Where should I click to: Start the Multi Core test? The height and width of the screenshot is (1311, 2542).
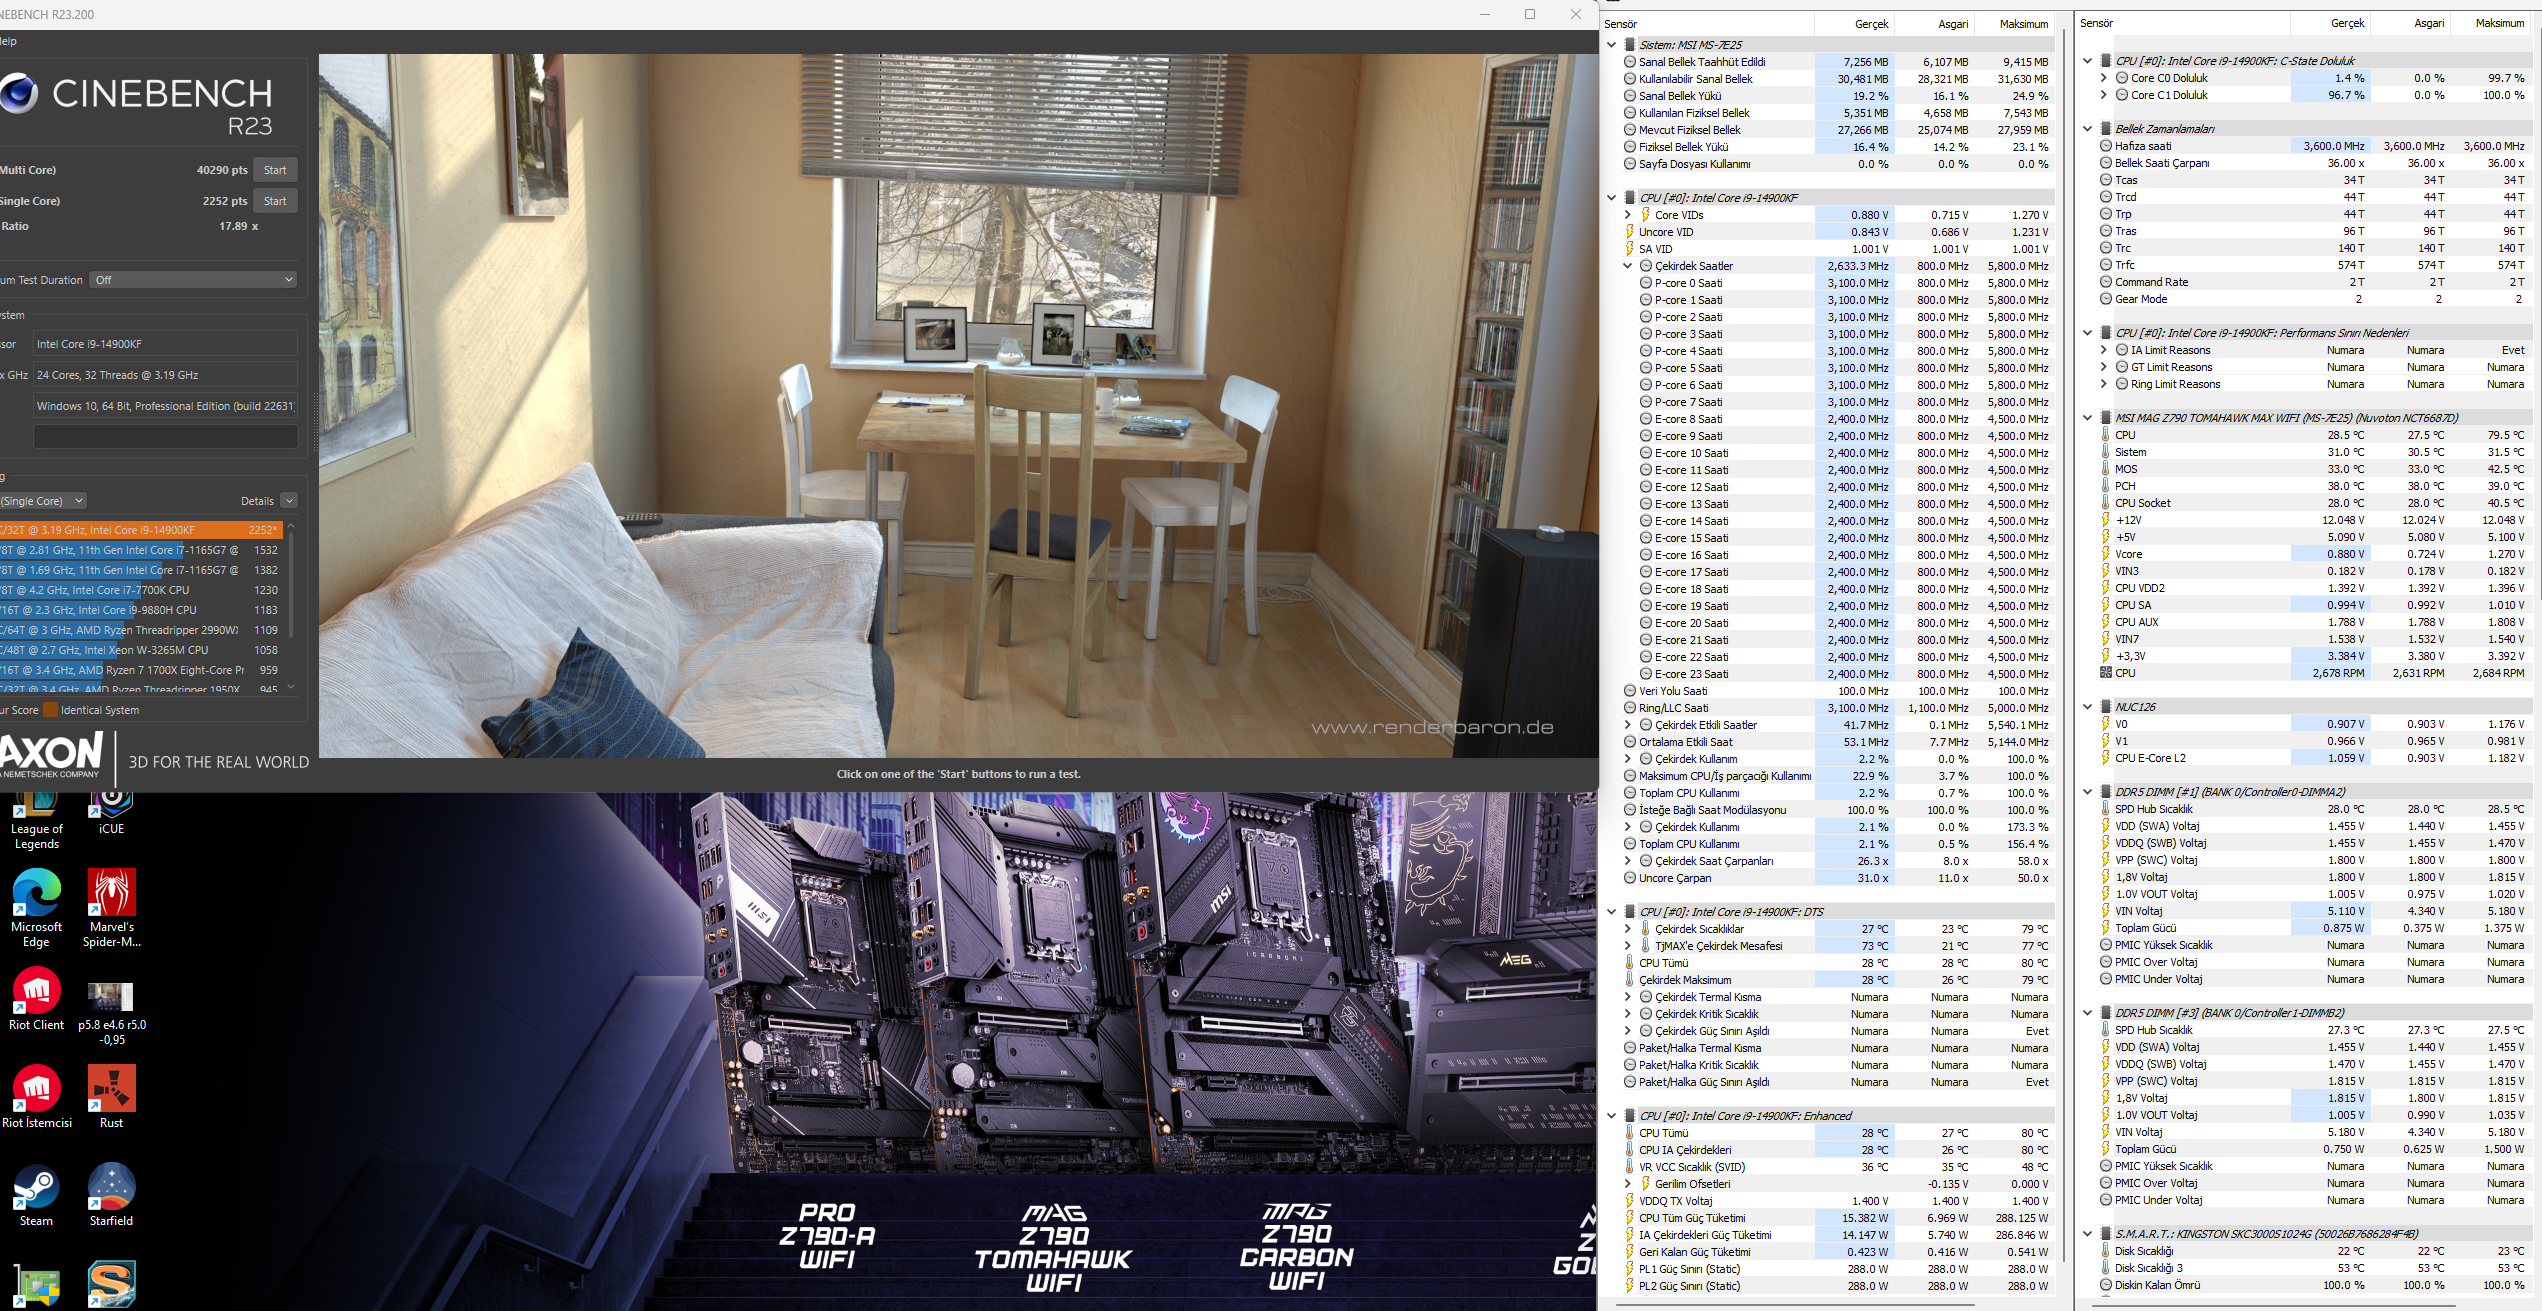275,170
